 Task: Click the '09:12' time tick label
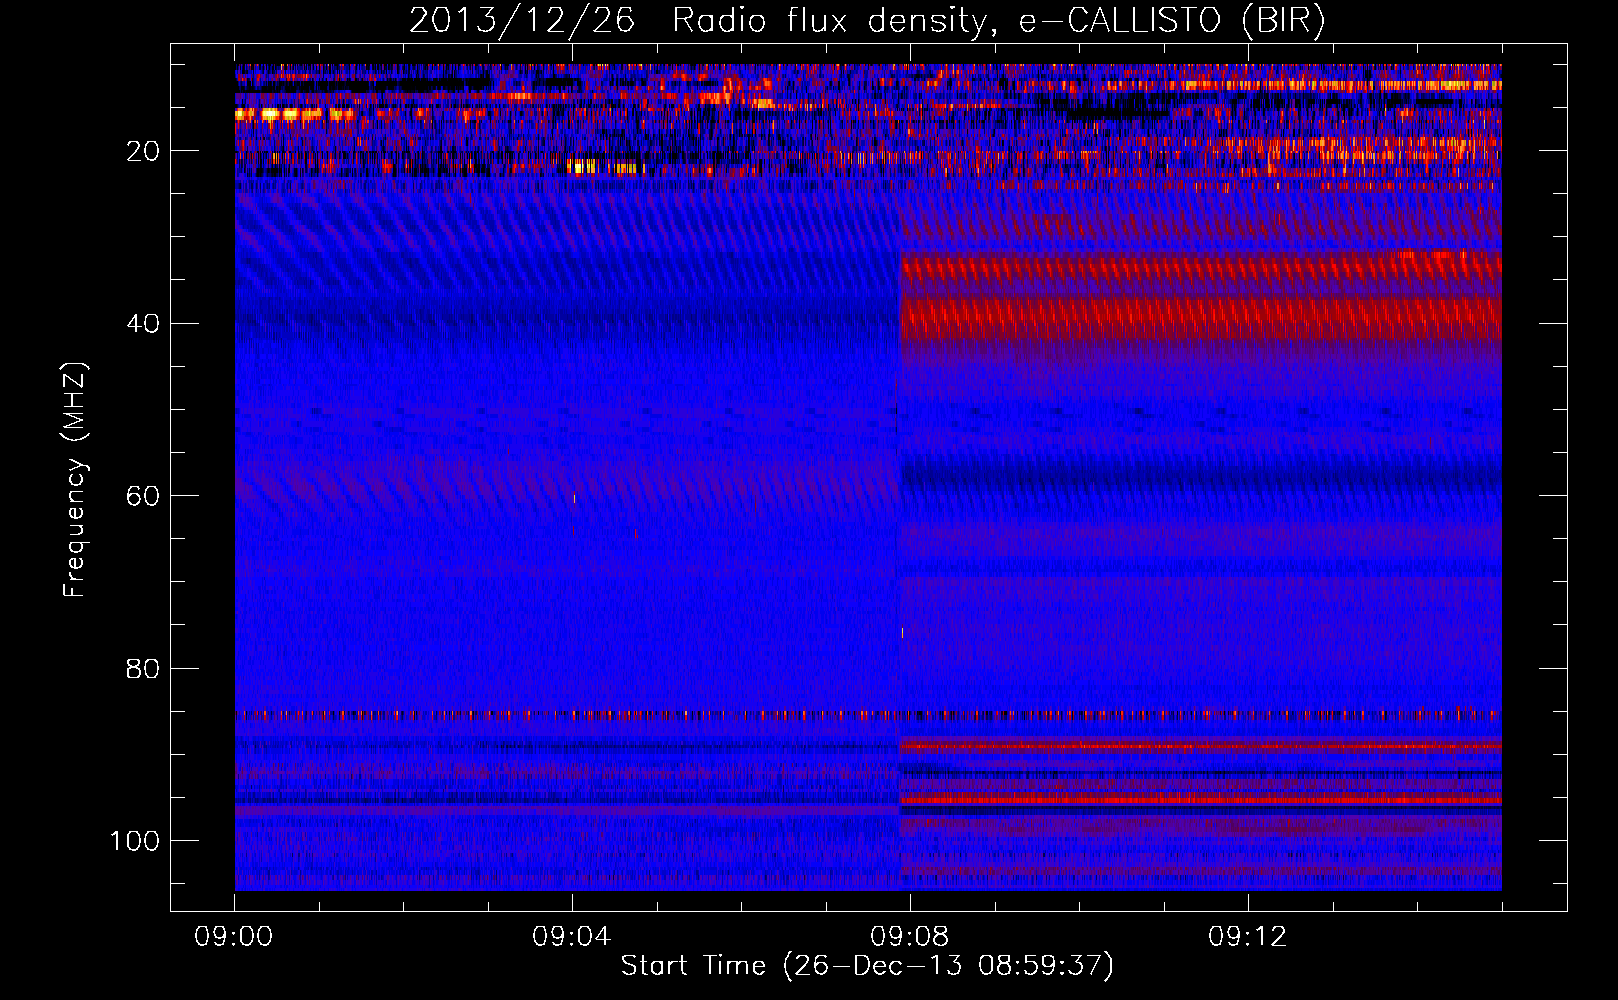tap(1248, 937)
